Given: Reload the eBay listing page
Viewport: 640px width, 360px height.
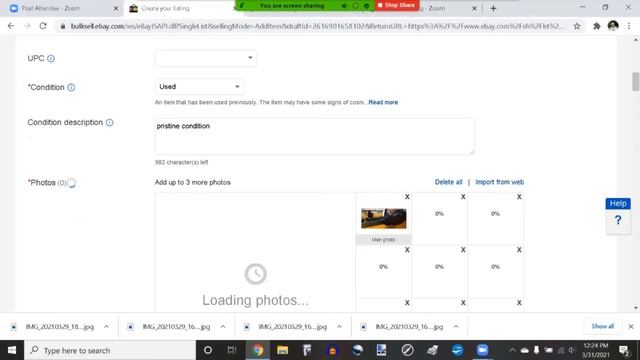Looking at the screenshot, I should (x=43, y=26).
